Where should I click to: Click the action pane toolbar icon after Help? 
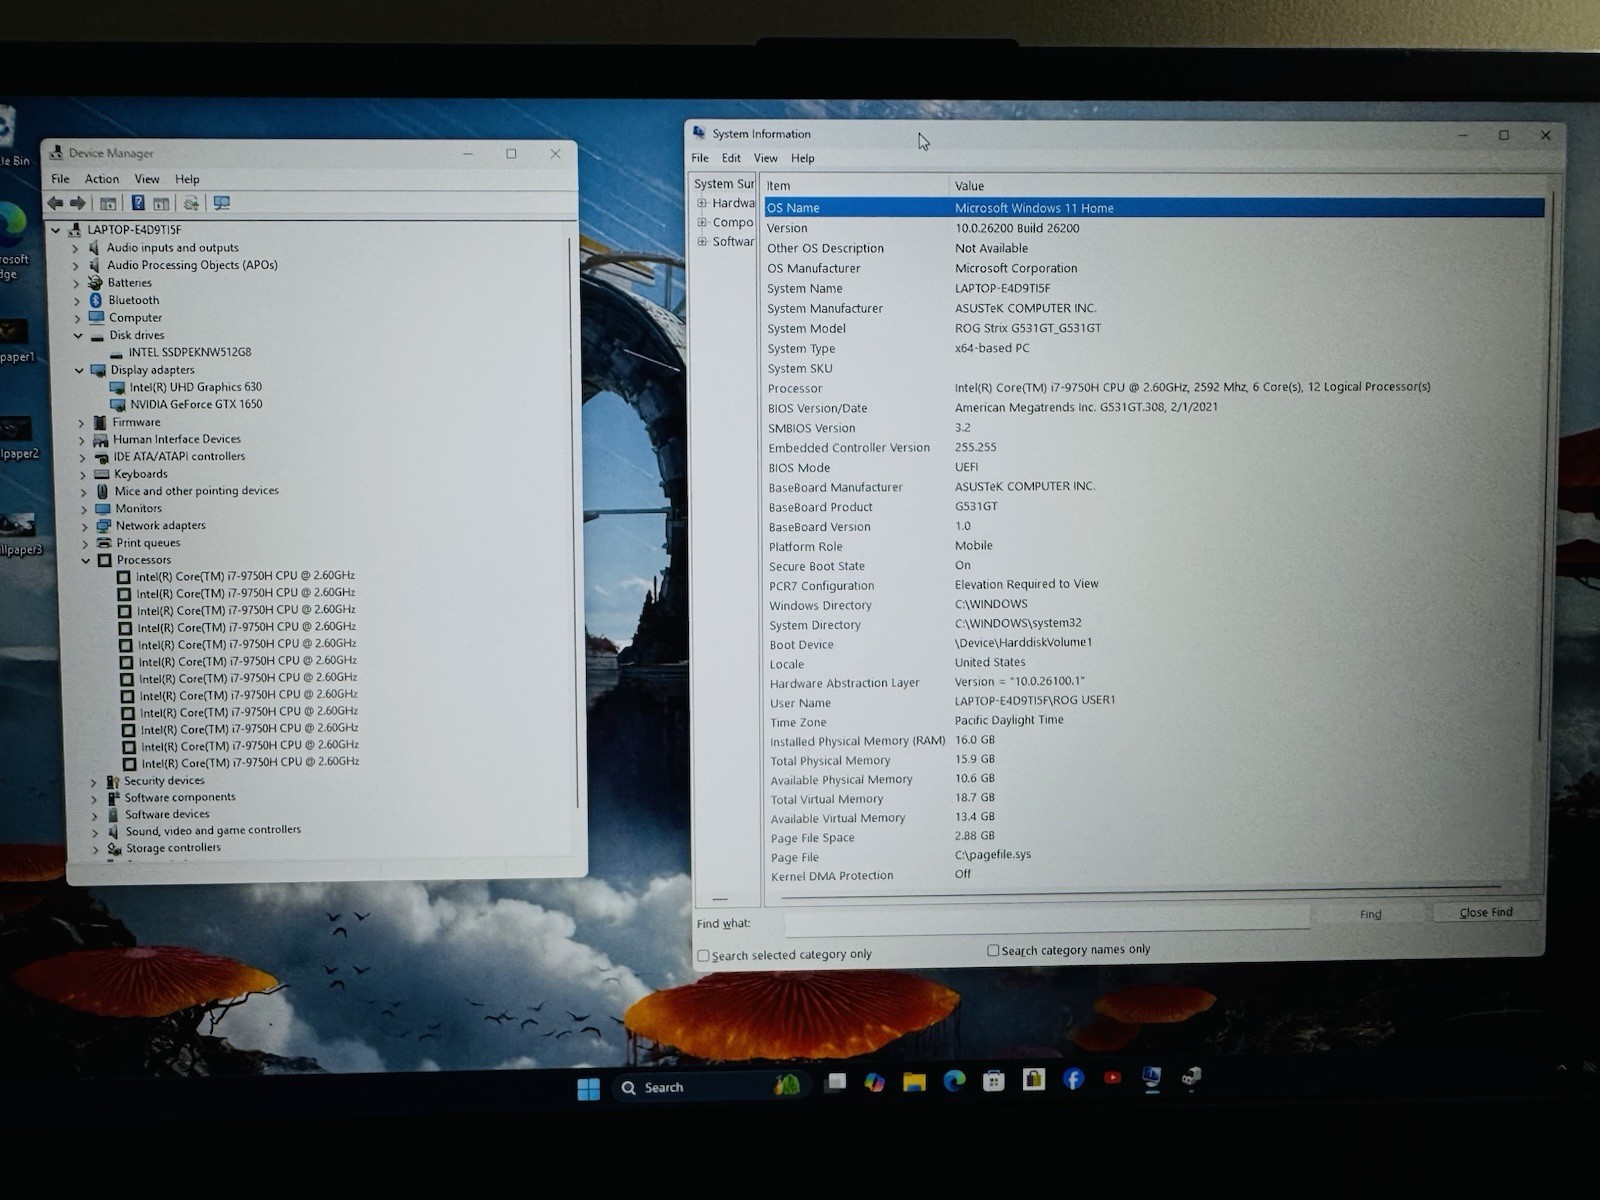tap(161, 203)
